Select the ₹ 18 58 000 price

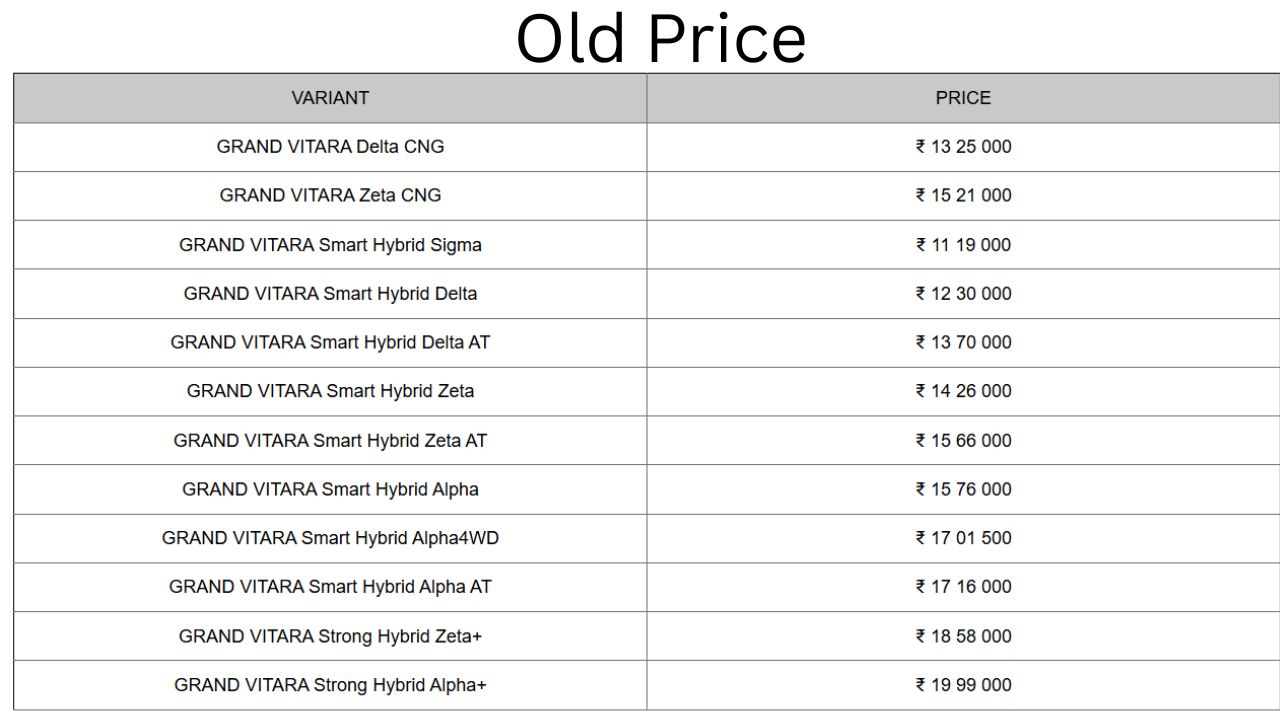[963, 637]
